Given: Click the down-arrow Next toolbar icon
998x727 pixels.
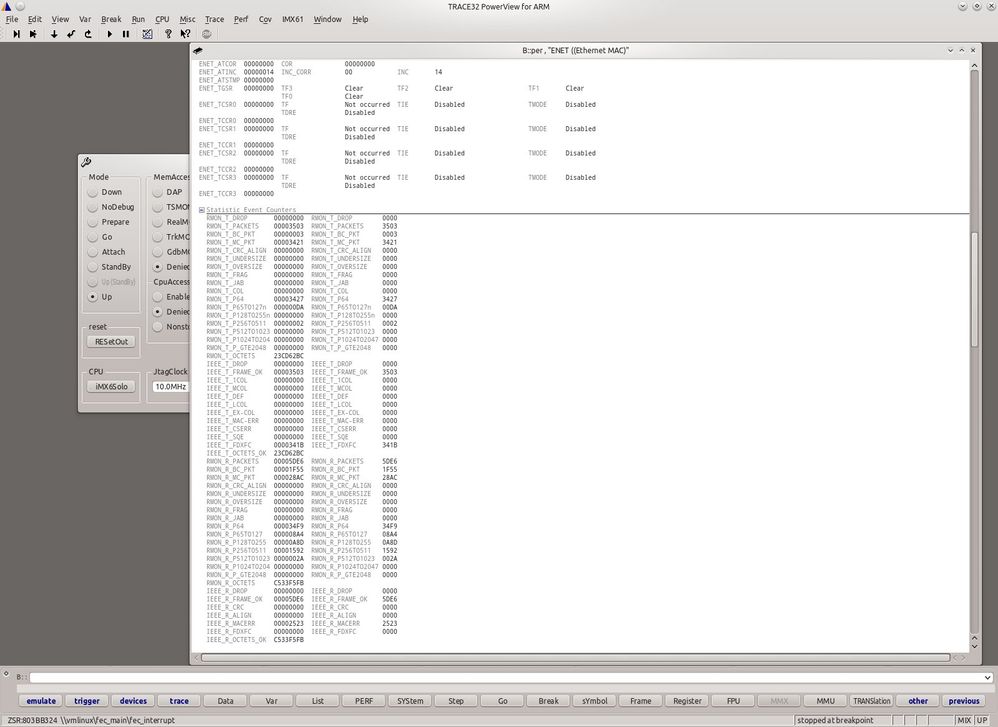Looking at the screenshot, I should point(54,34).
